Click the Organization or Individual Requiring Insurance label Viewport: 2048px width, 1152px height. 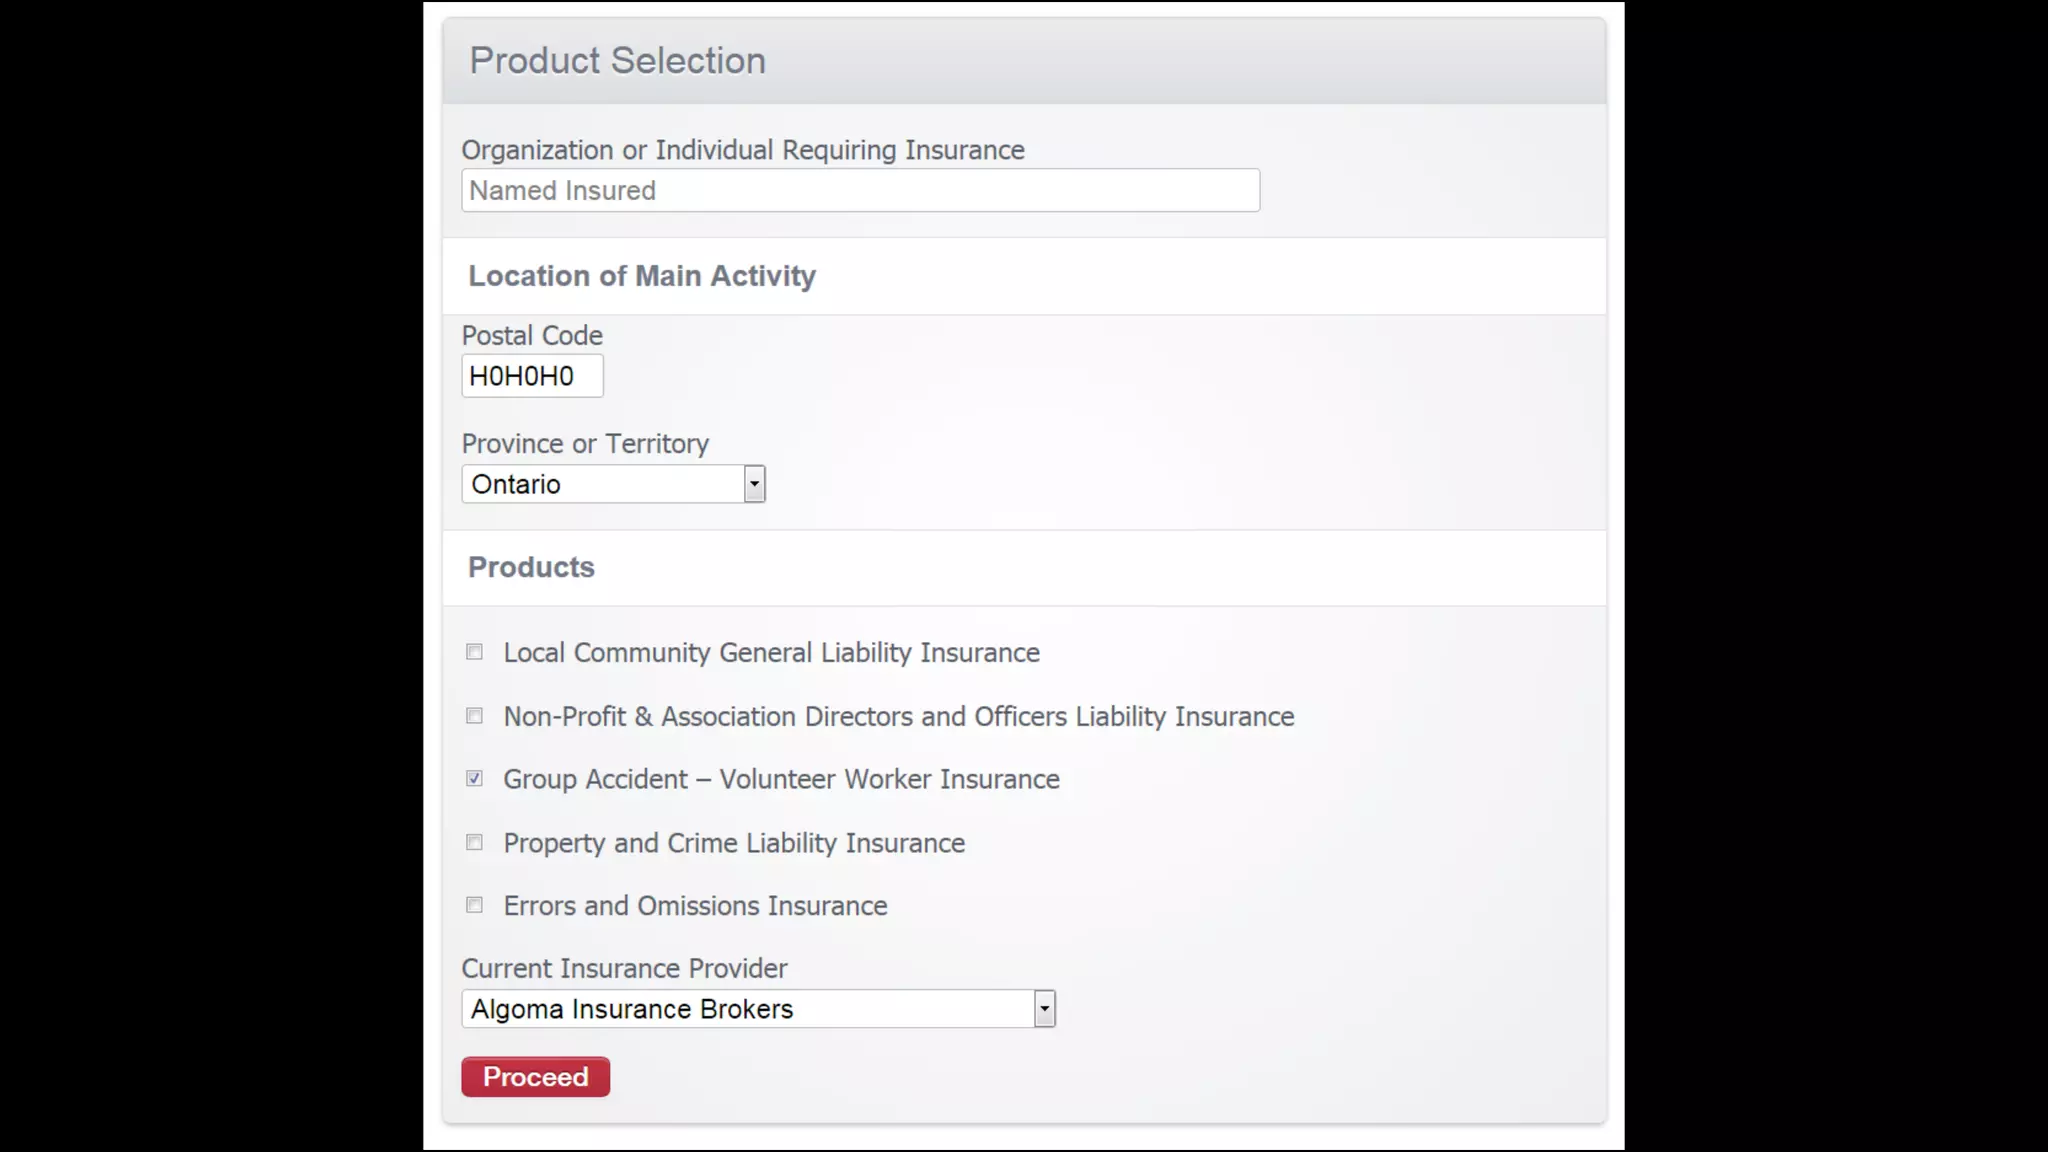coord(743,150)
